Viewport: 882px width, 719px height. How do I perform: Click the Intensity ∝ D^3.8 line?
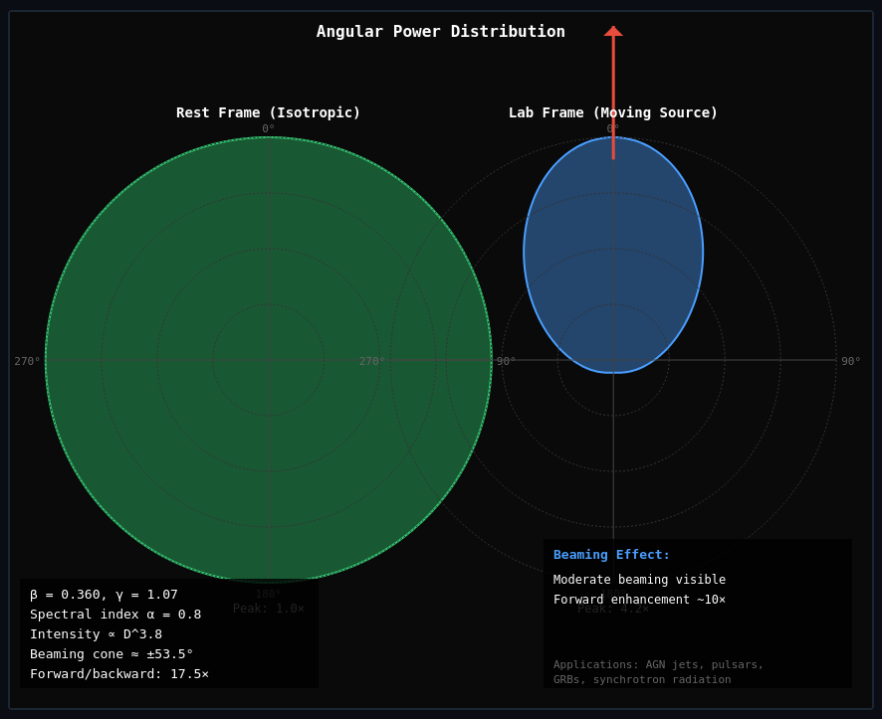coord(96,634)
